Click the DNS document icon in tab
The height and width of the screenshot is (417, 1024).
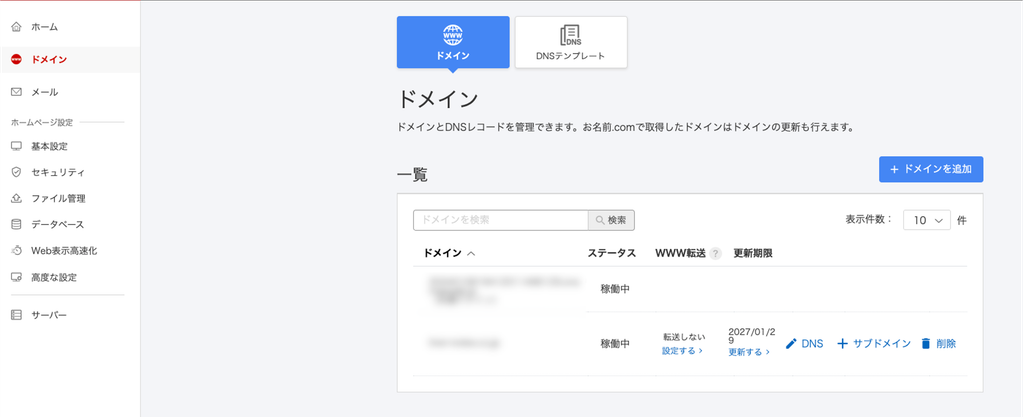571,35
